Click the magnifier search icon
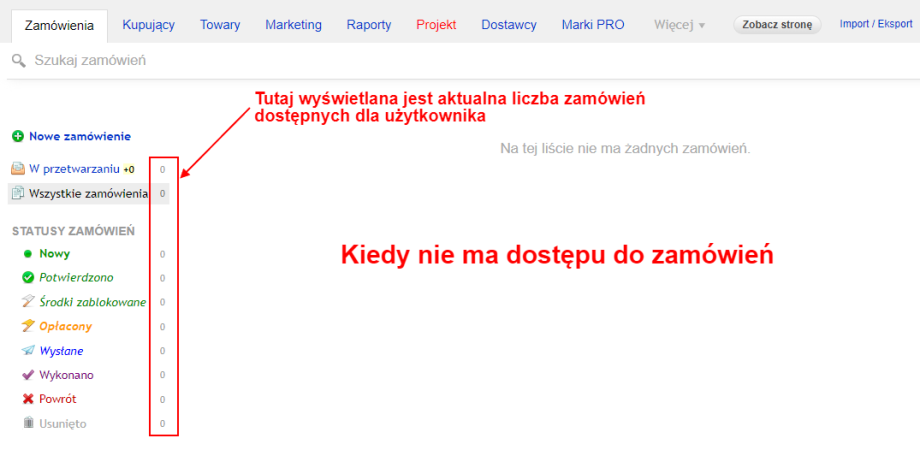Image resolution: width=920 pixels, height=450 pixels. (x=18, y=61)
